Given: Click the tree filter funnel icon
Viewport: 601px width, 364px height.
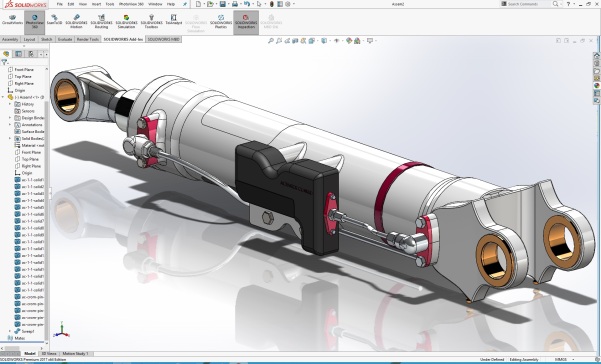Looking at the screenshot, I should [x=4, y=62].
